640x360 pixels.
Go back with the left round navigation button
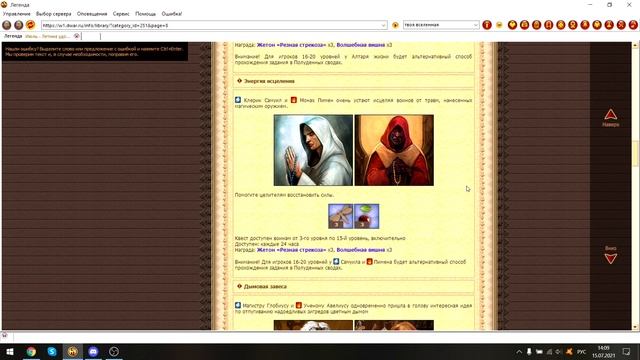(x=7, y=25)
